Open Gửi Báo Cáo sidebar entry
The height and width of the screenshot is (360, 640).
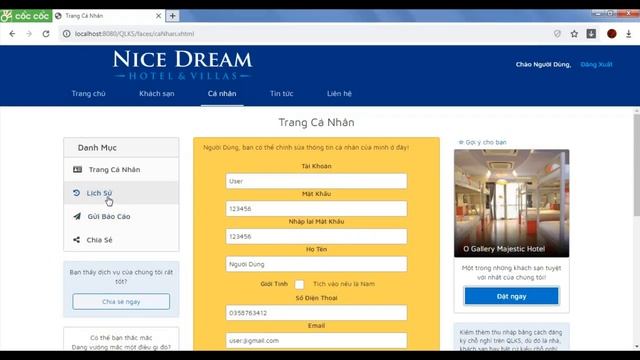[121, 216]
